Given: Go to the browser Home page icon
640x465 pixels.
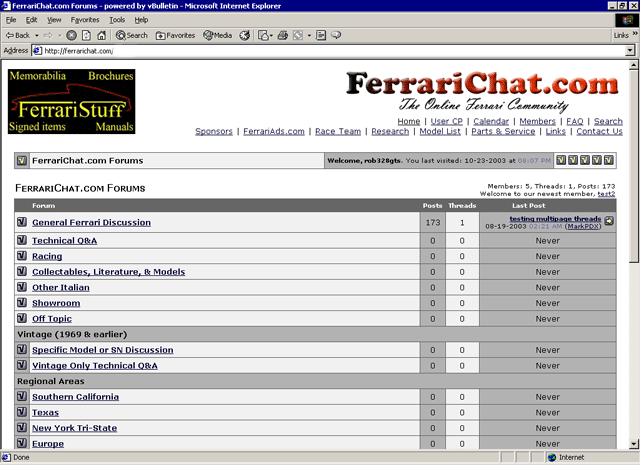Looking at the screenshot, I should point(102,36).
